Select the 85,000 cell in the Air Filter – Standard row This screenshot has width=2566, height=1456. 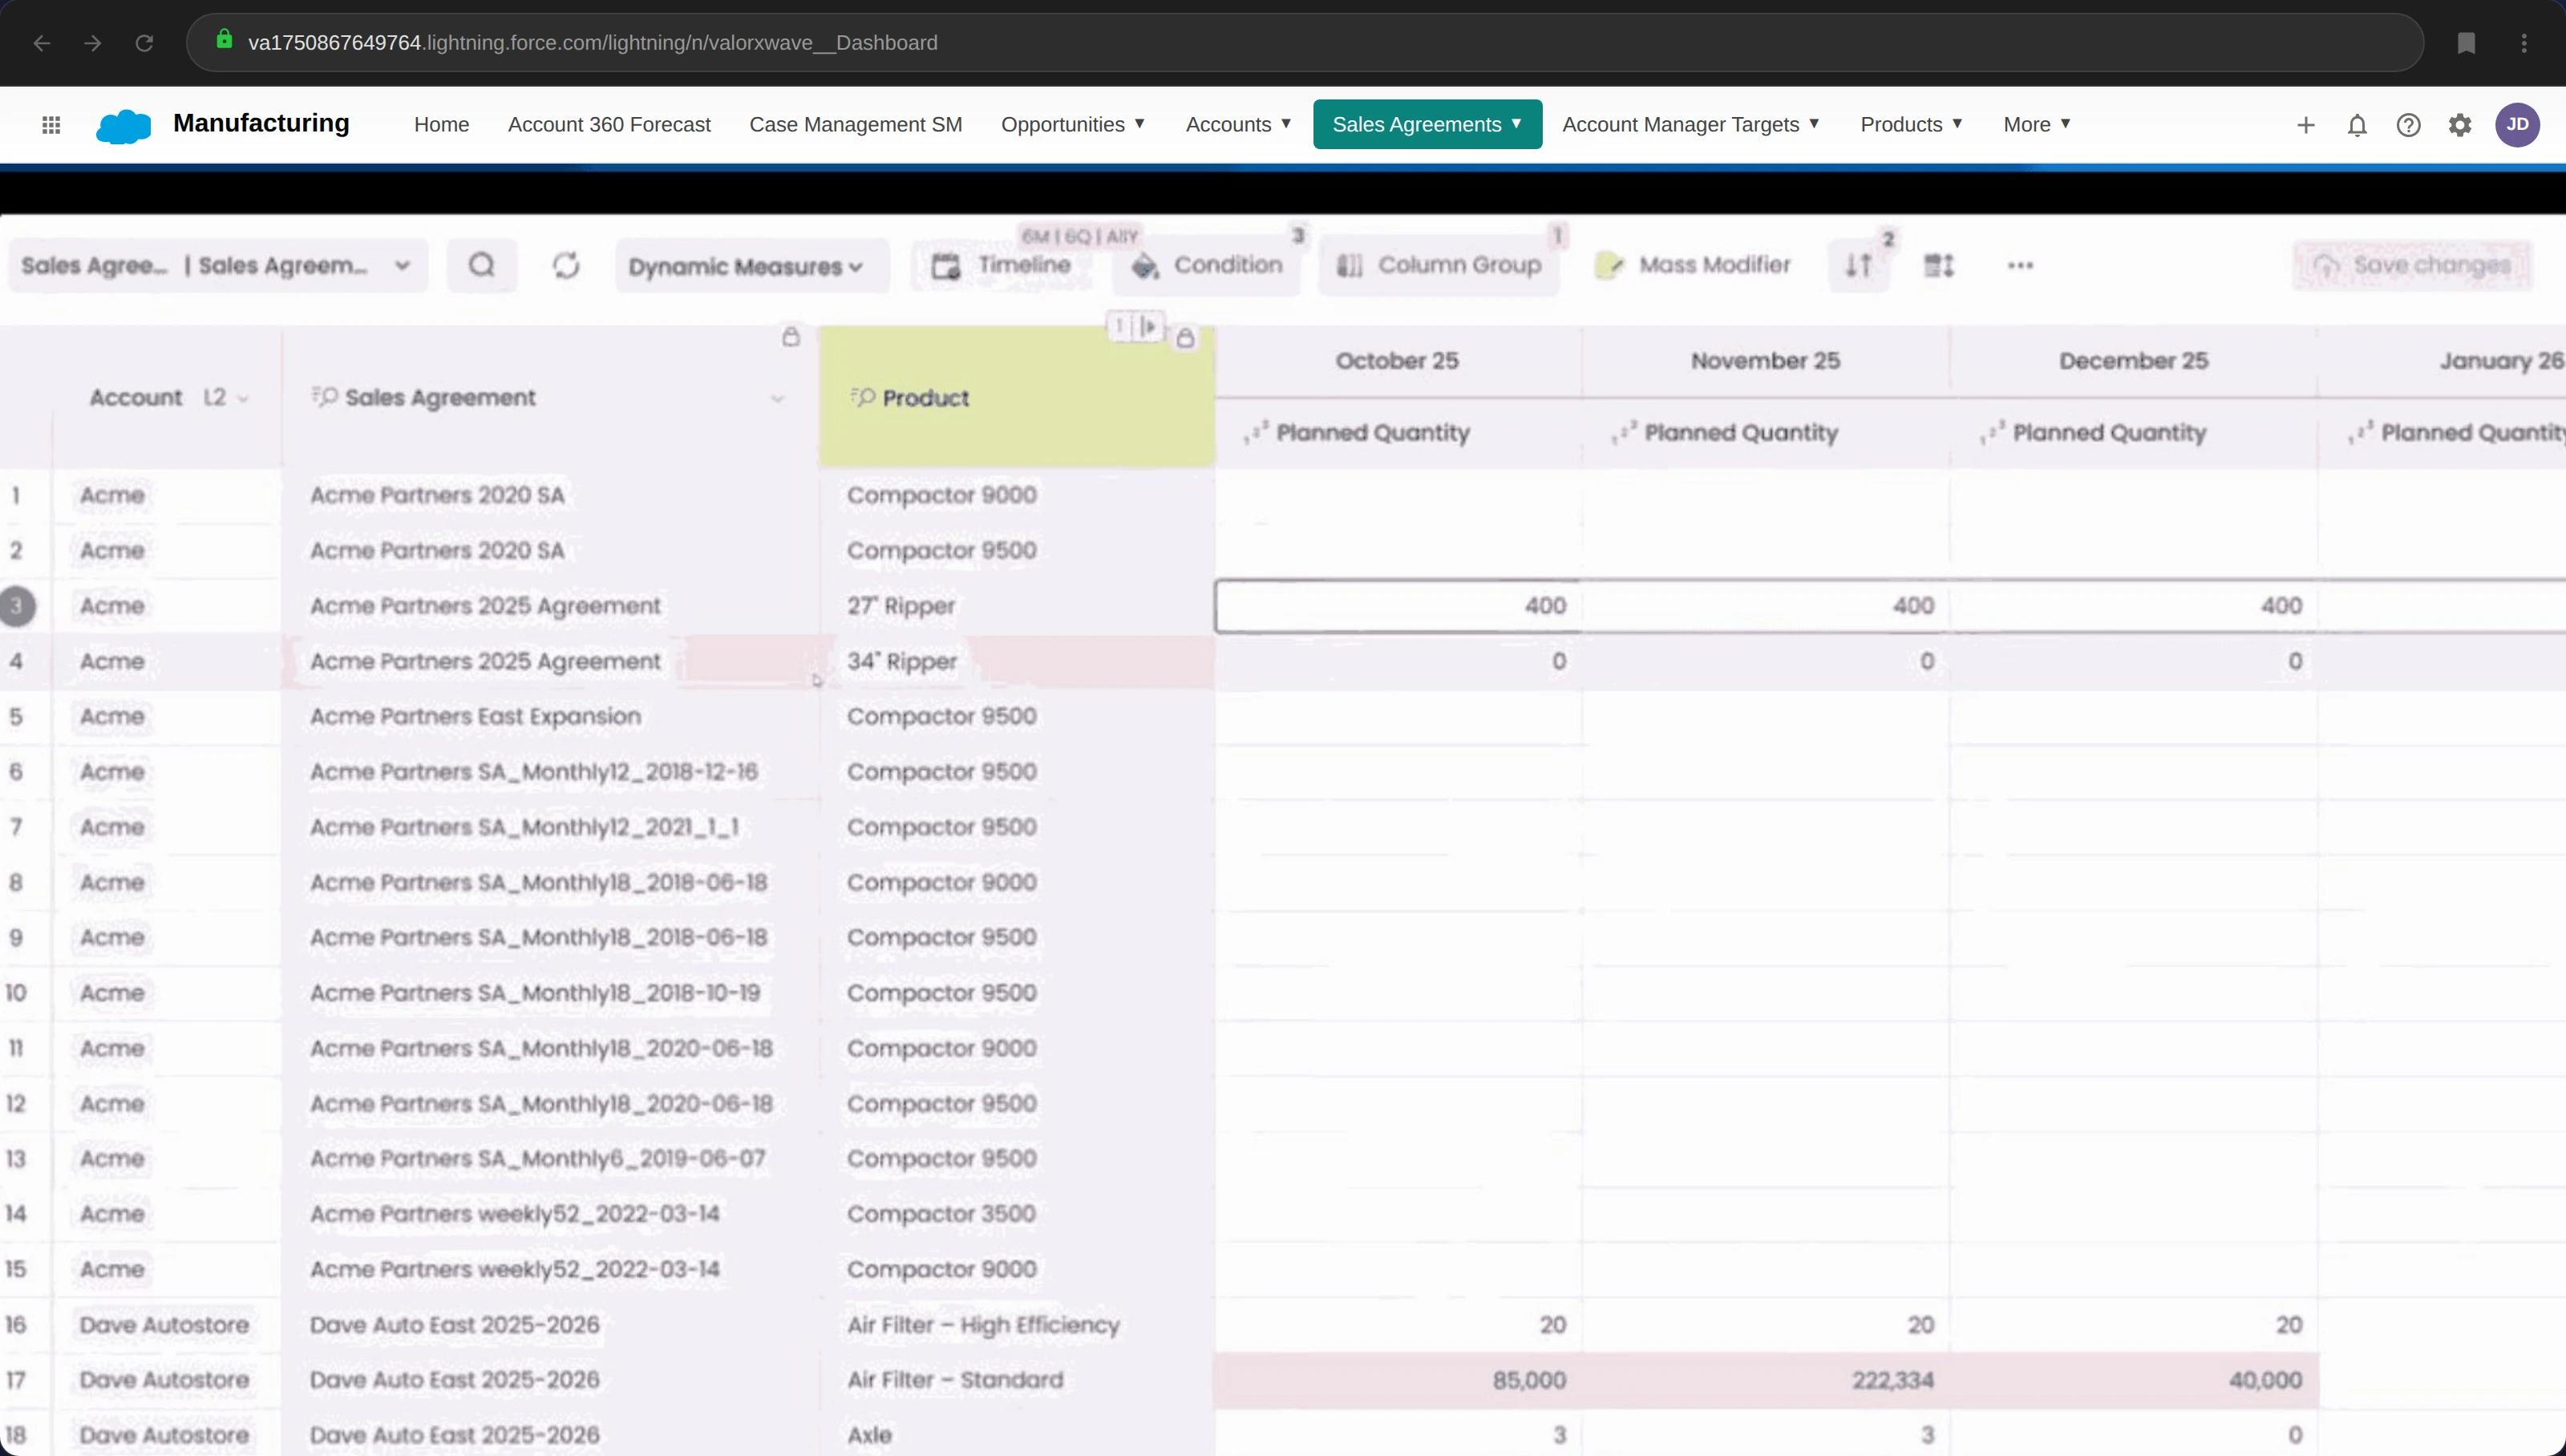(x=1398, y=1380)
